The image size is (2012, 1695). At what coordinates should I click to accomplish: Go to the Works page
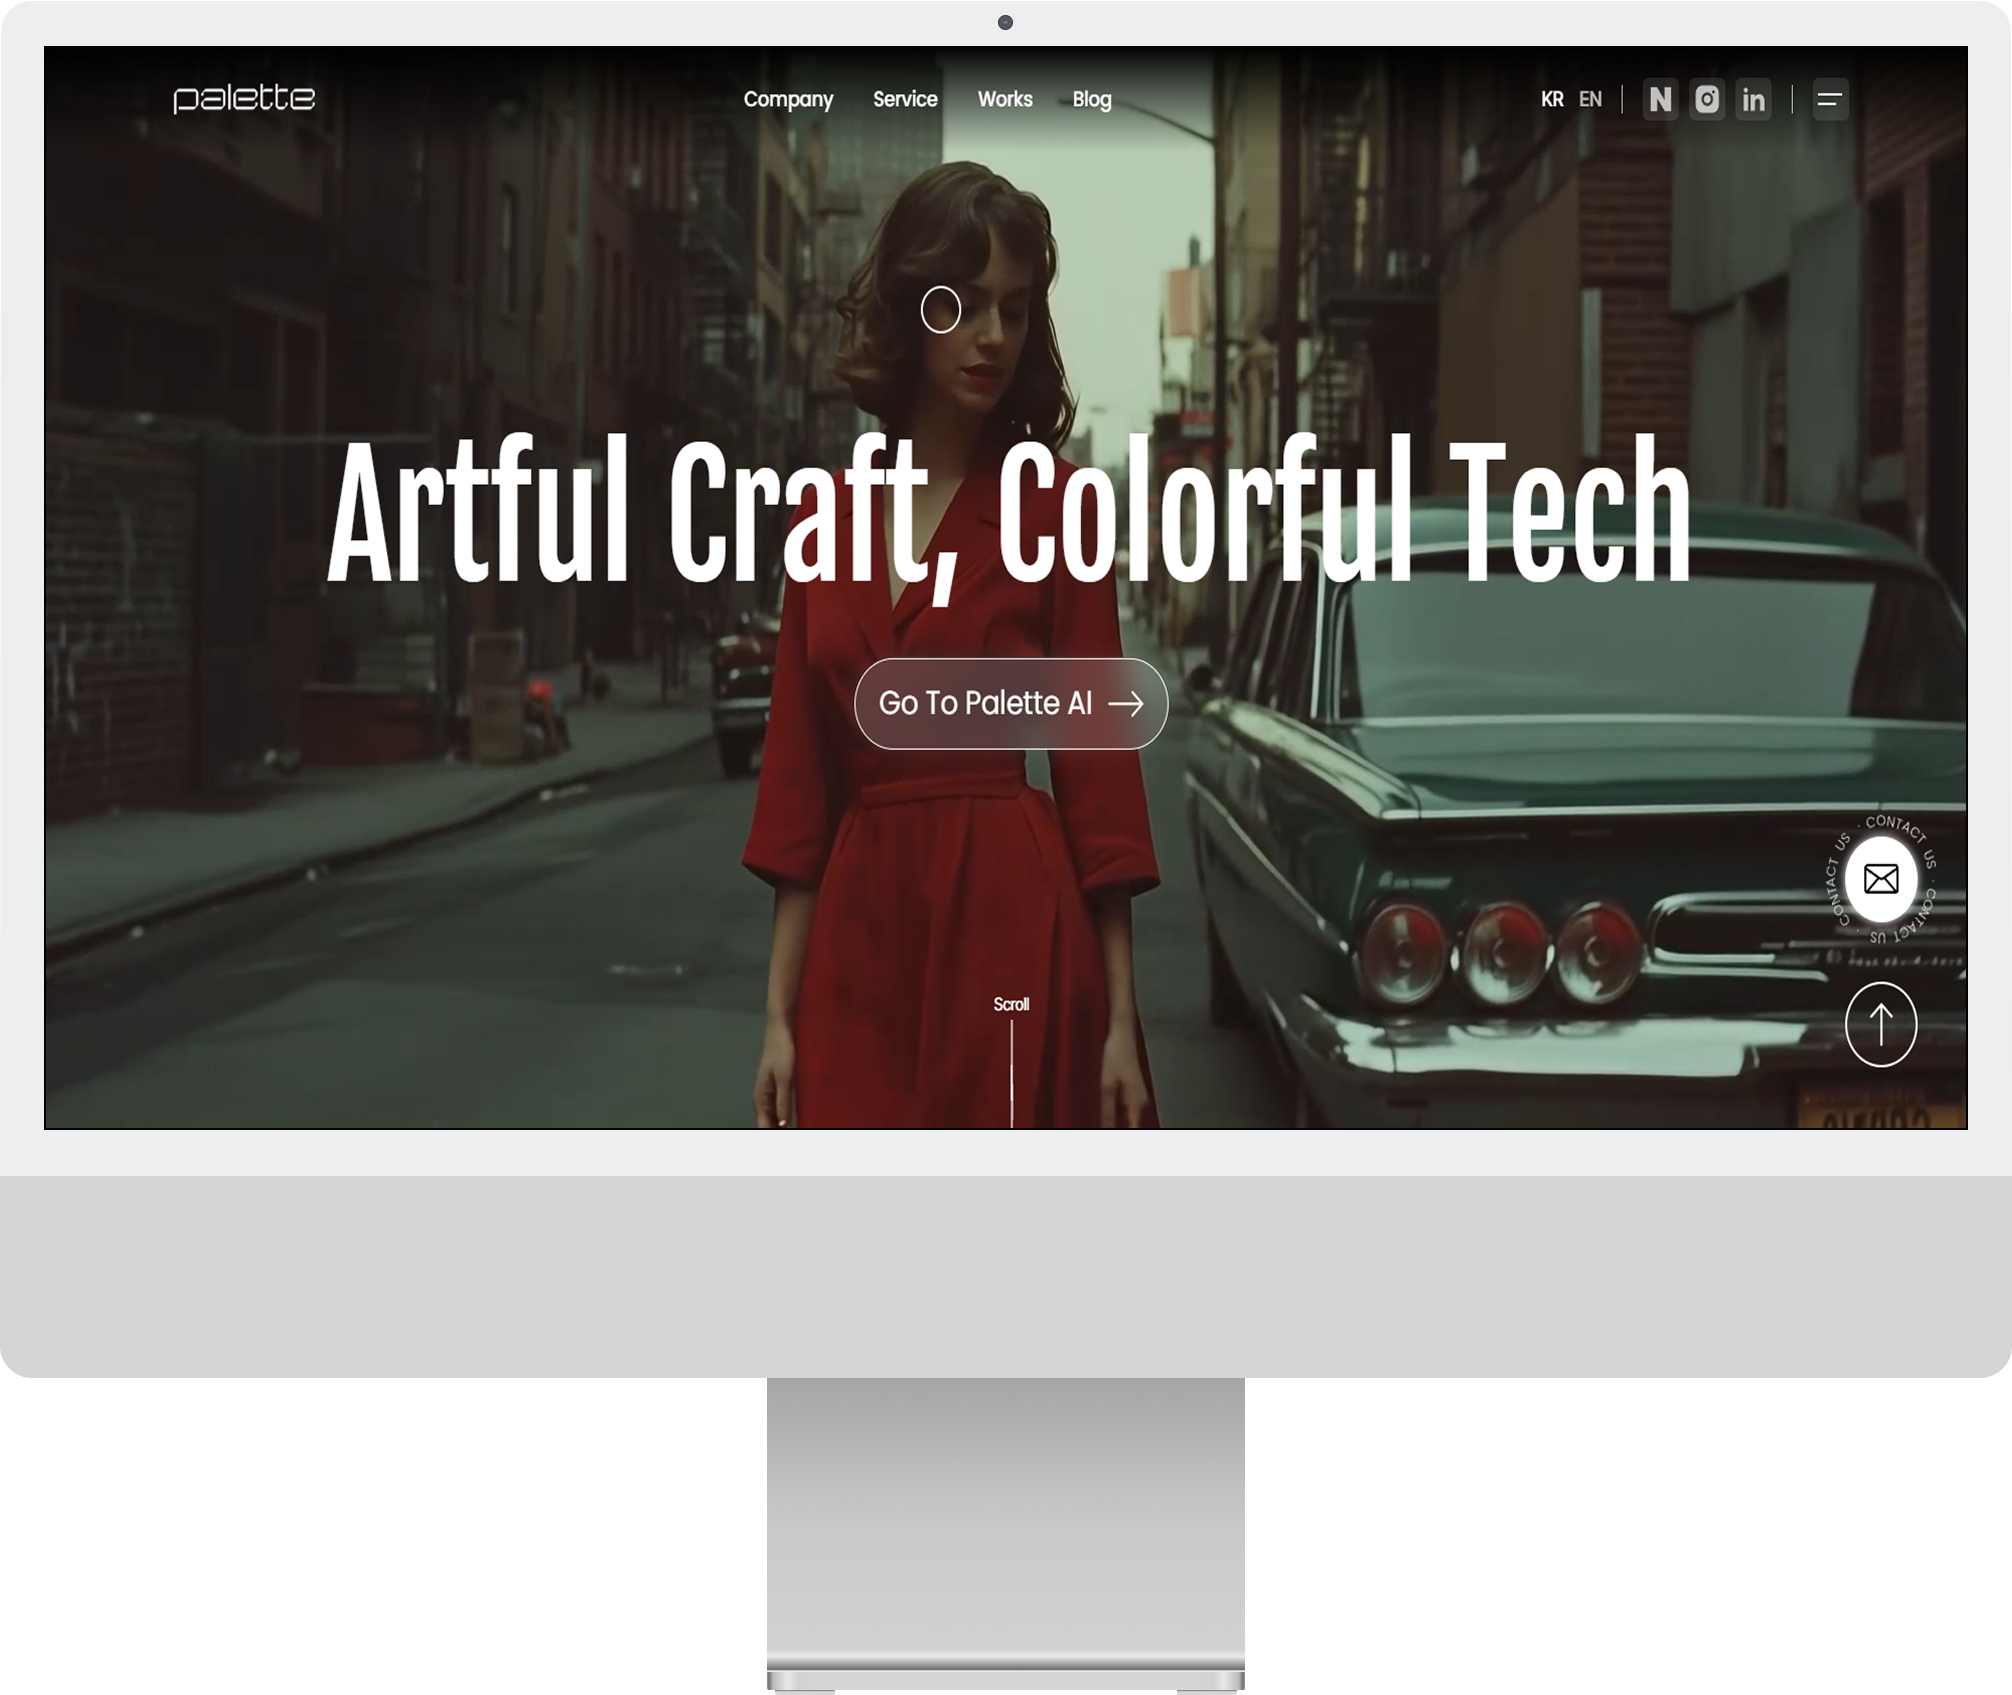(1005, 100)
